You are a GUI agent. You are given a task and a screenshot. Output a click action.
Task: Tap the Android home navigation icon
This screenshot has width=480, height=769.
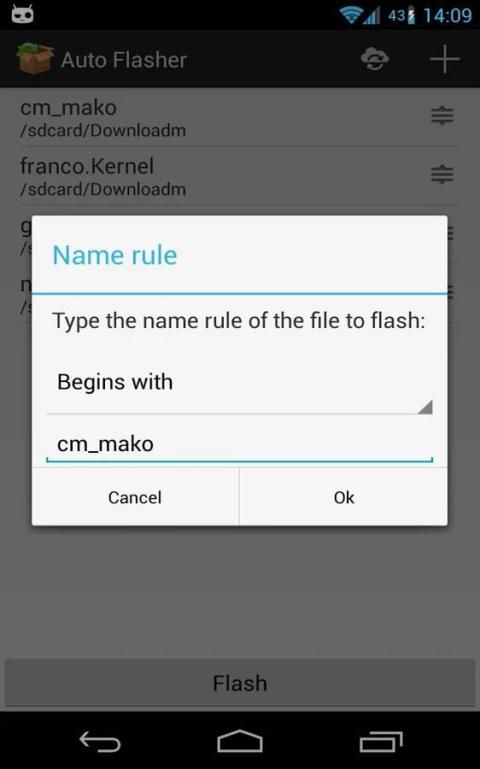pos(240,741)
